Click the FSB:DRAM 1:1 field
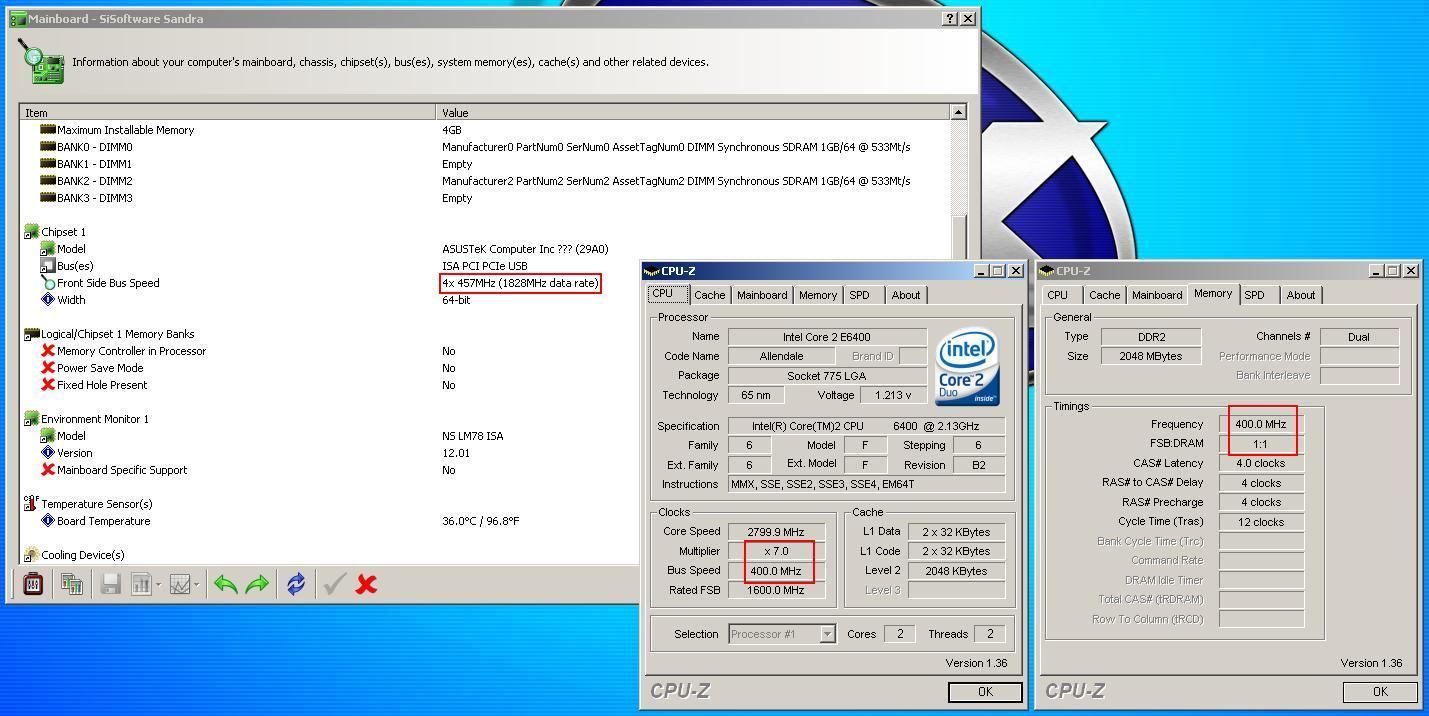This screenshot has width=1429, height=716. click(1261, 444)
